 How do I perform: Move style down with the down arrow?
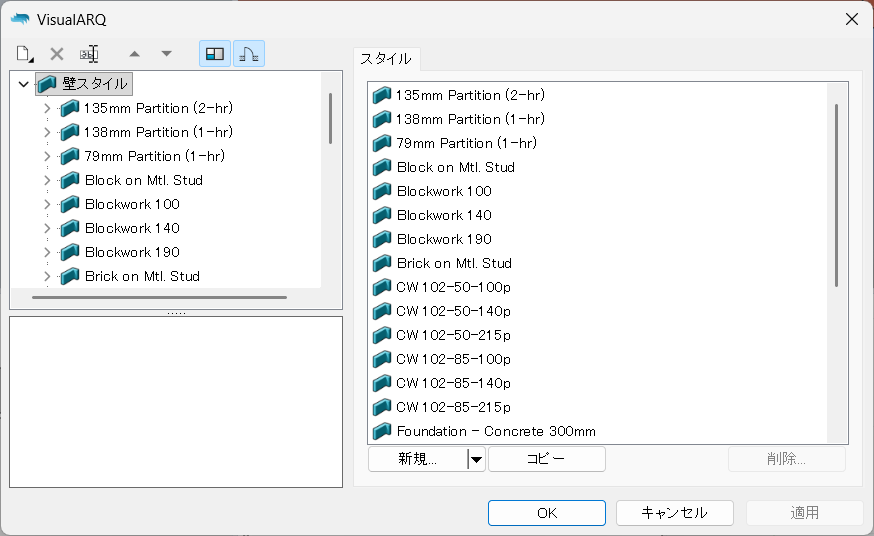pos(166,54)
